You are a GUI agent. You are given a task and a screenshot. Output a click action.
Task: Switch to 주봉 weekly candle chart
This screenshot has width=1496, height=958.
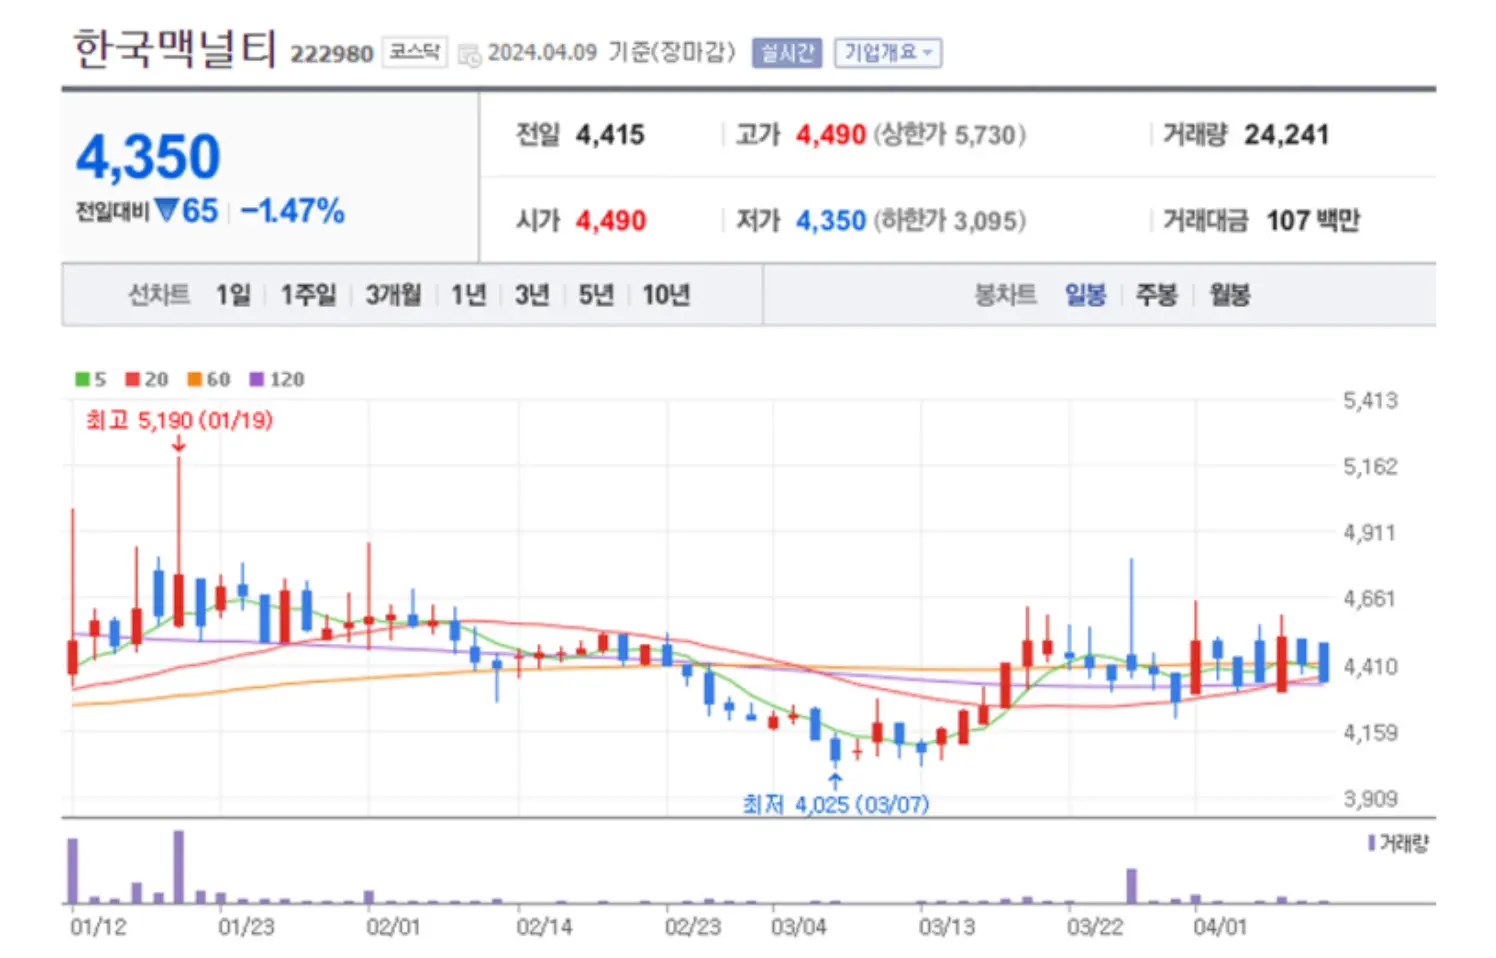point(1157,295)
